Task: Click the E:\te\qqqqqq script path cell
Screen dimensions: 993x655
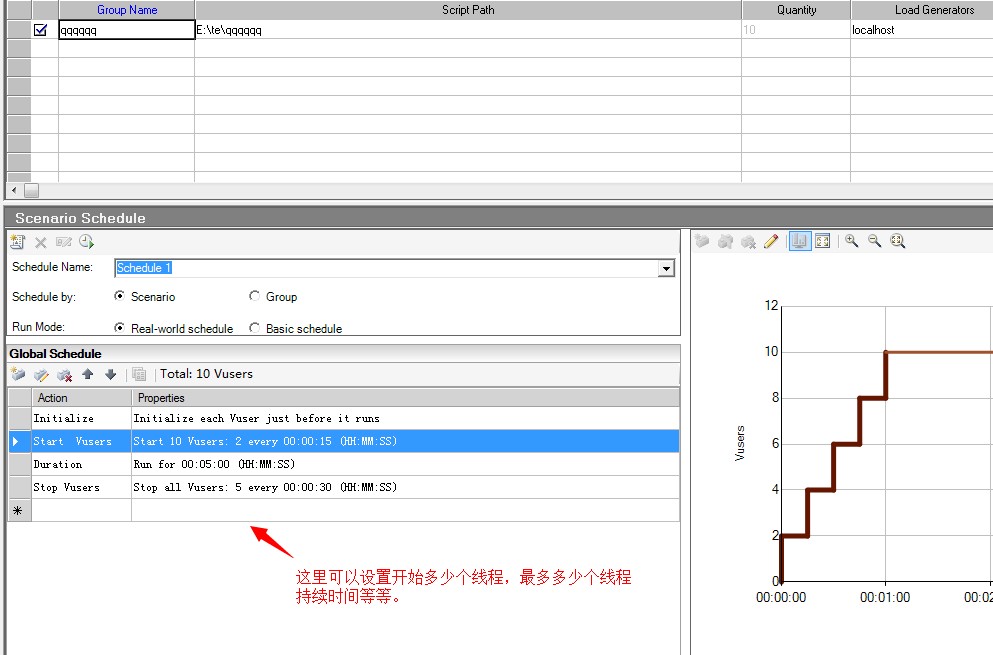Action: (x=468, y=30)
